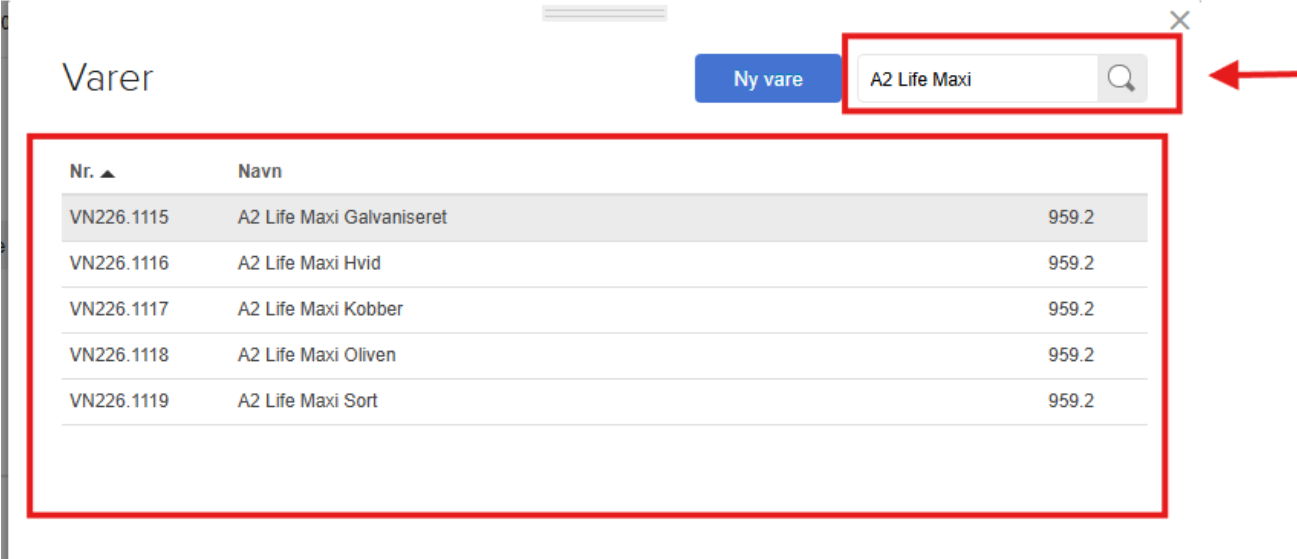
Task: Create a new item with Ny vare
Action: (x=768, y=79)
